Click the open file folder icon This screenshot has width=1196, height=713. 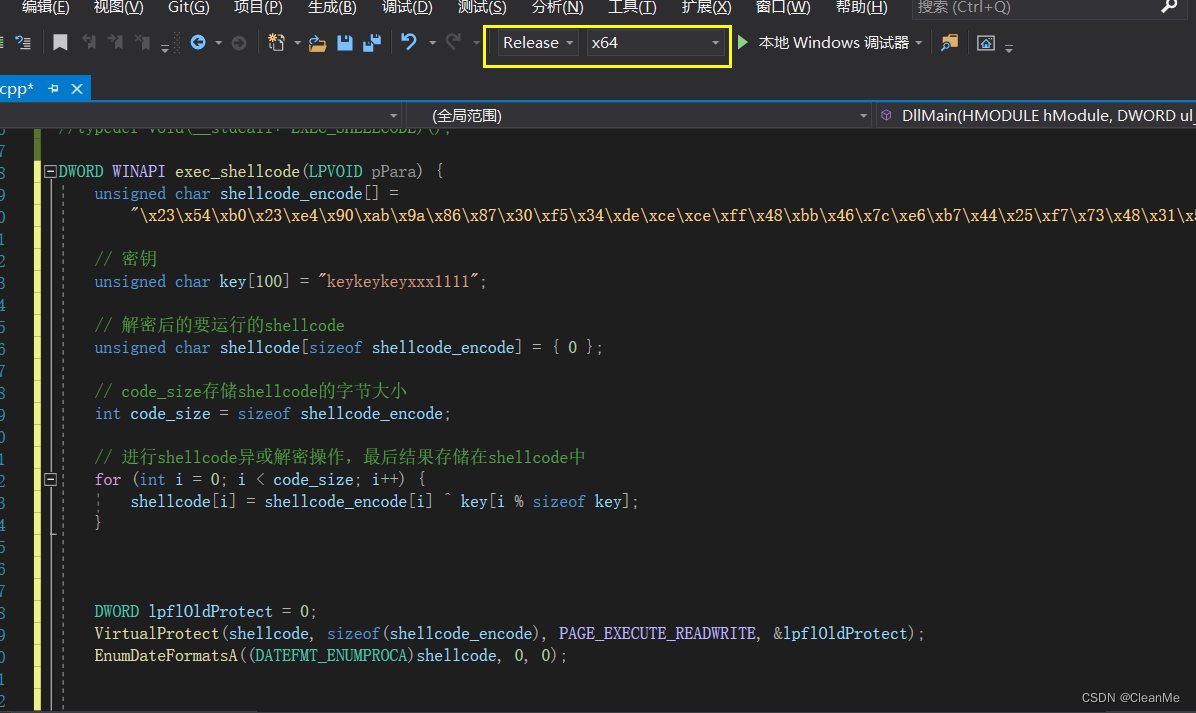coord(317,43)
